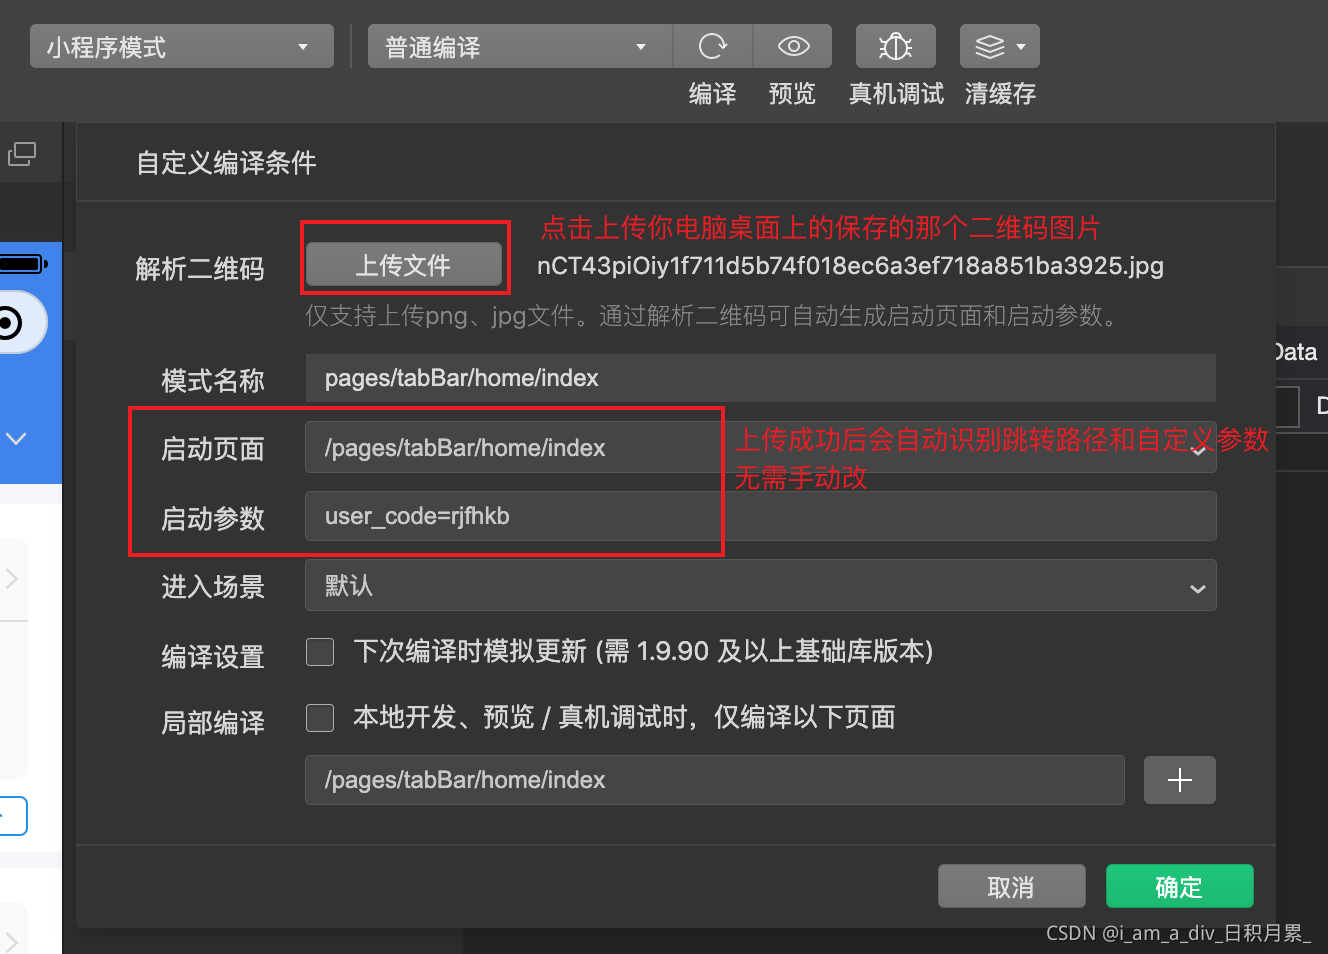This screenshot has height=954, width=1328.
Task: Click the green 确定 confirm button
Action: (1179, 887)
